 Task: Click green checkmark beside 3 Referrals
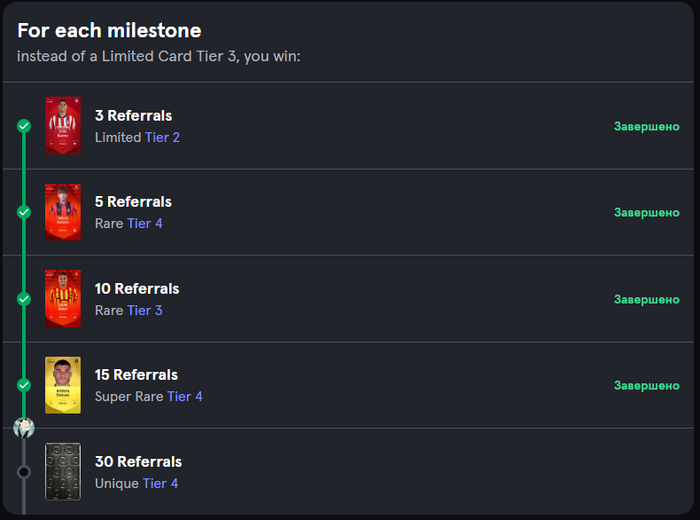(24, 126)
